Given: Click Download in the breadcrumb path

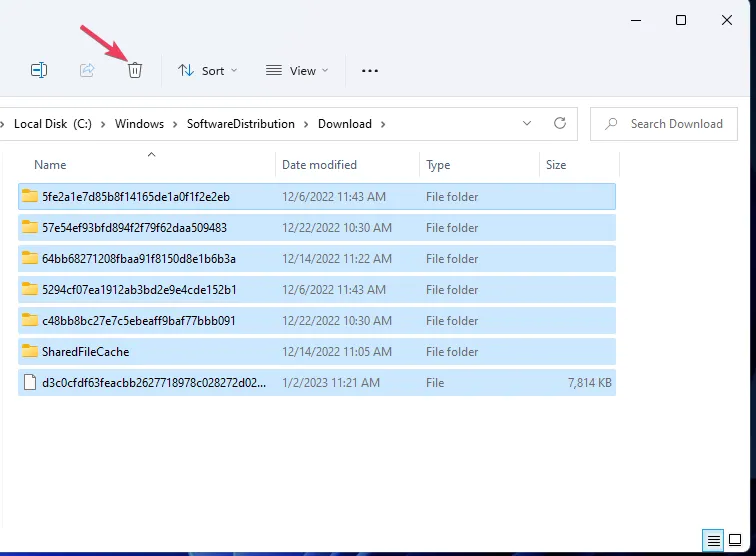Looking at the screenshot, I should coord(345,124).
